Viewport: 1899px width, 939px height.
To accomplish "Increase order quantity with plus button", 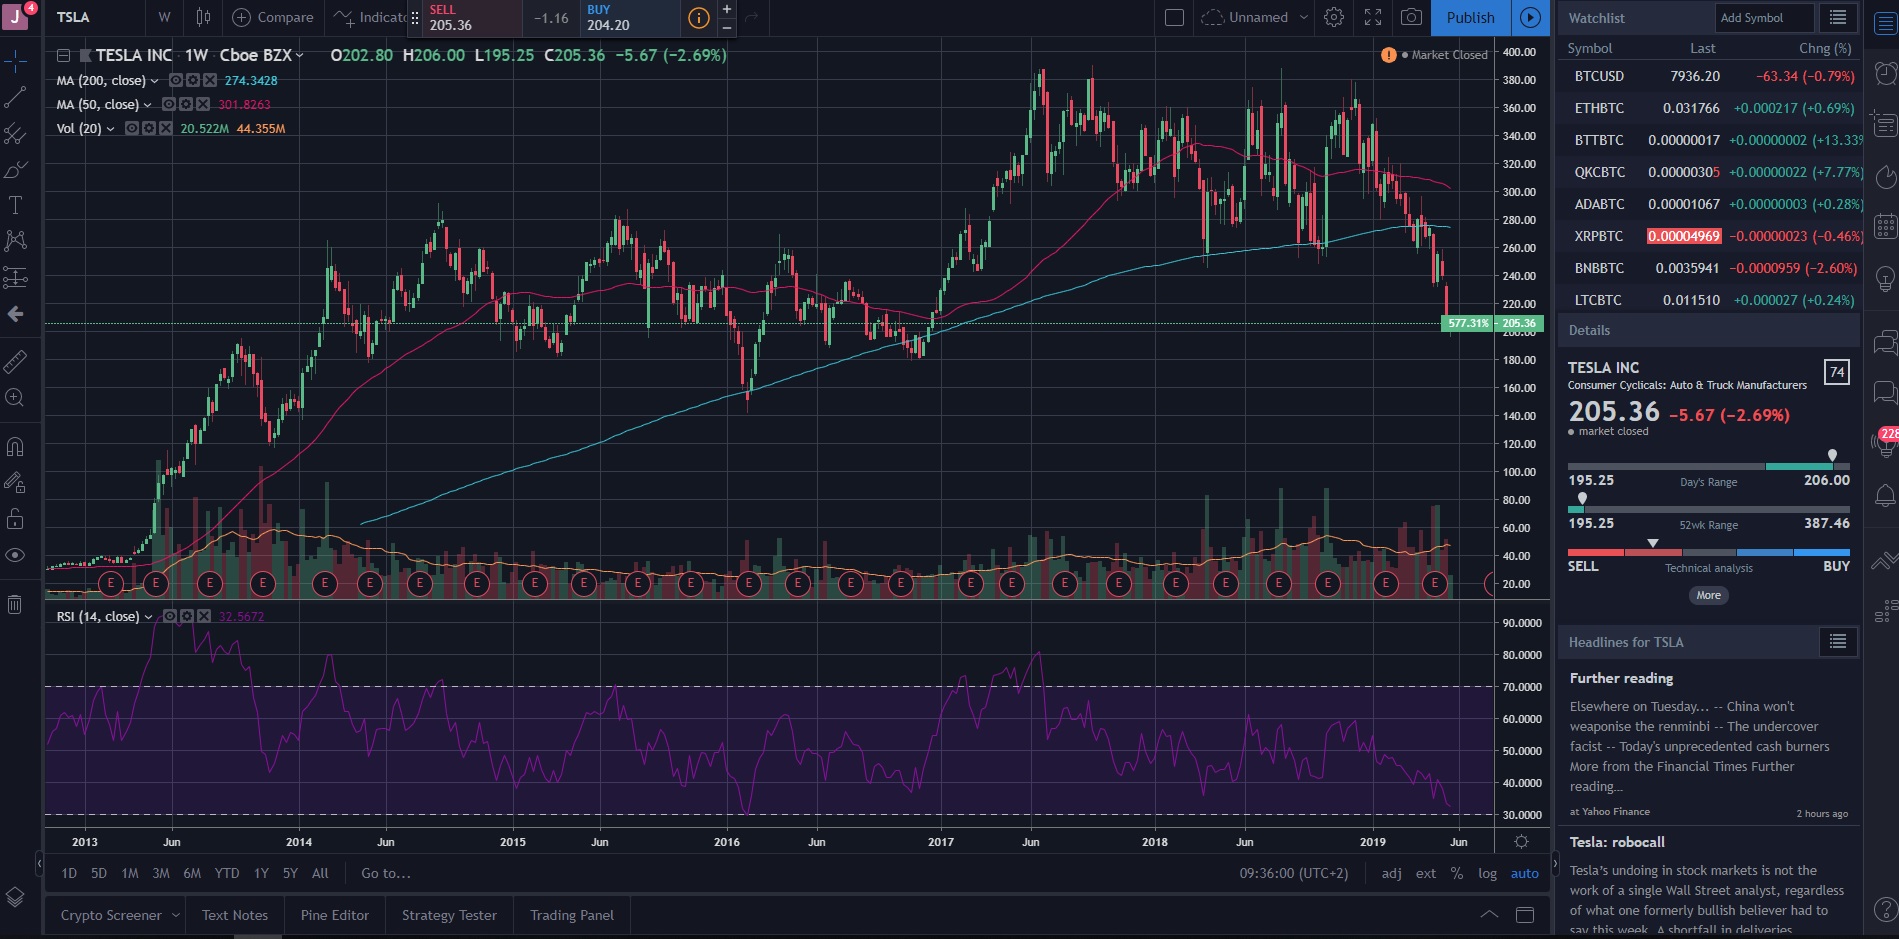I will pyautogui.click(x=727, y=9).
